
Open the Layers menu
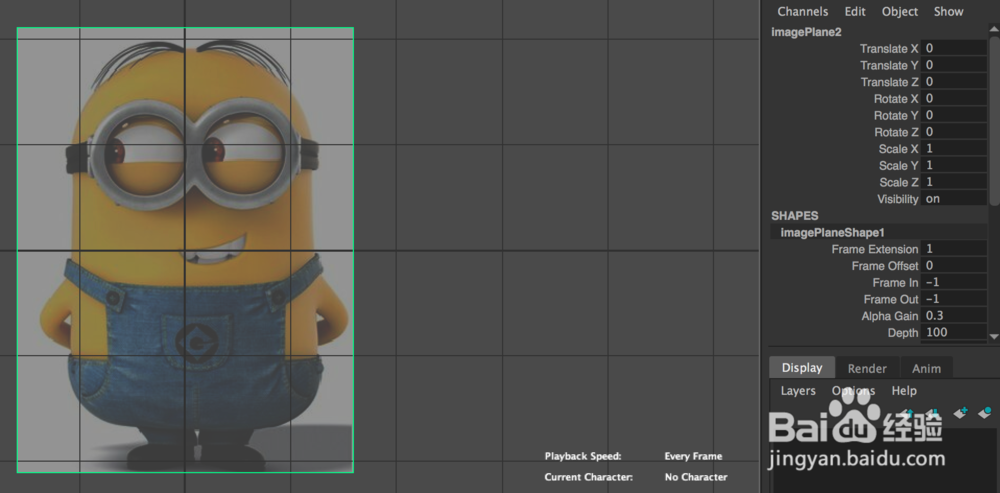(798, 391)
